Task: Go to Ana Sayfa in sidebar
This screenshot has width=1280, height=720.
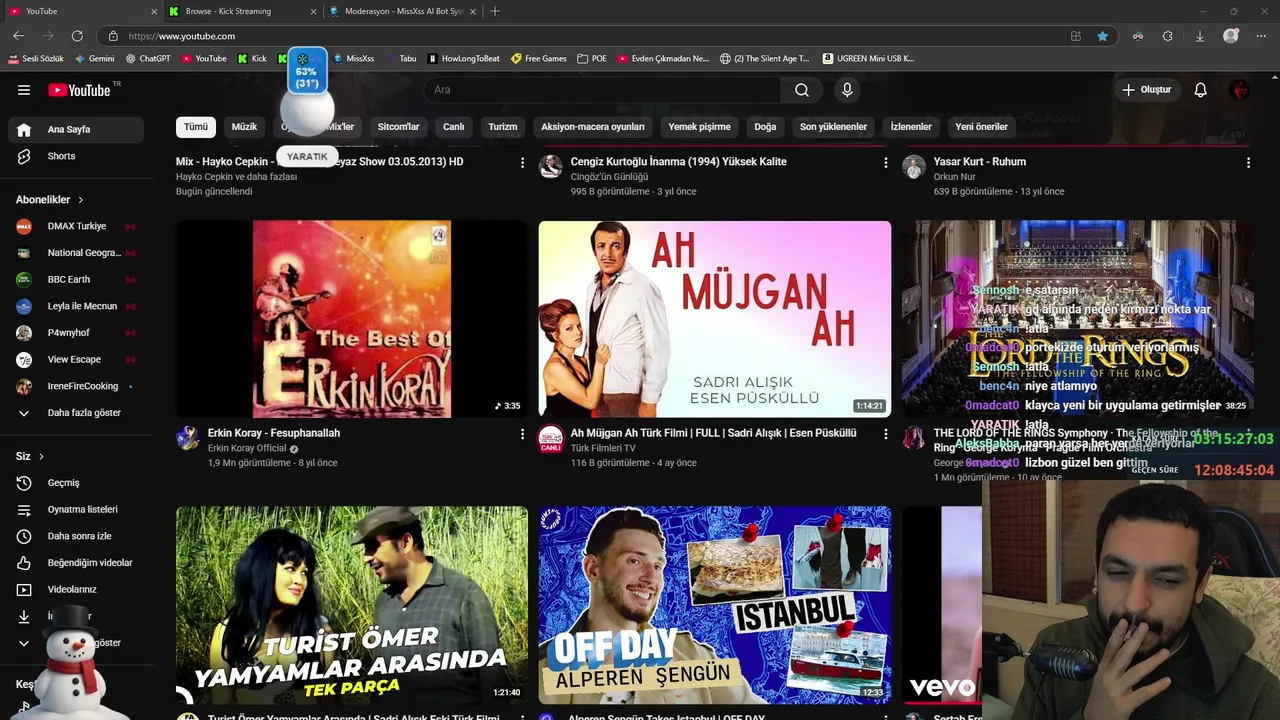Action: pos(77,129)
